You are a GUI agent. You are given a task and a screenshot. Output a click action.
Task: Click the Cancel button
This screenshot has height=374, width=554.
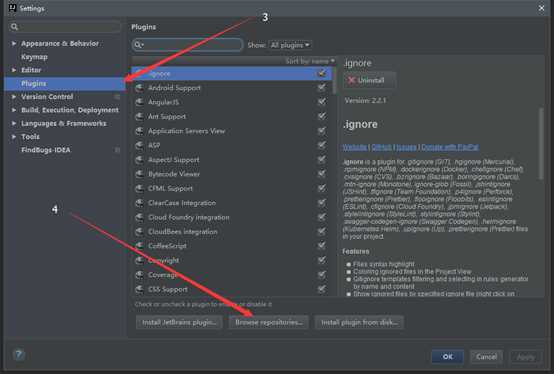pos(486,357)
